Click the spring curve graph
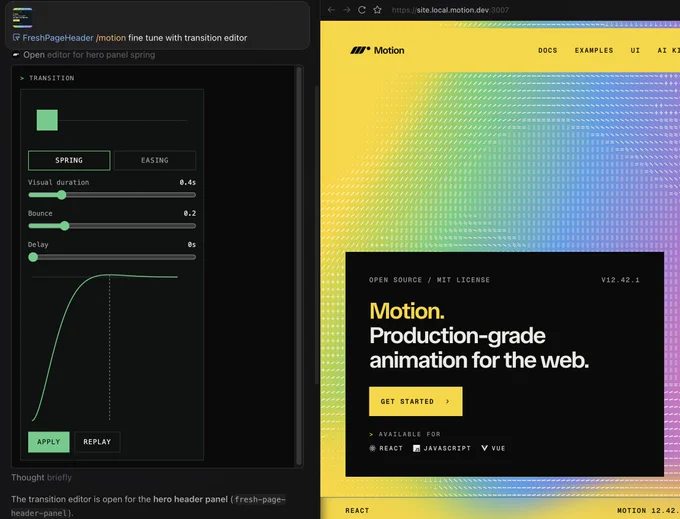The height and width of the screenshot is (519, 680). pos(105,347)
